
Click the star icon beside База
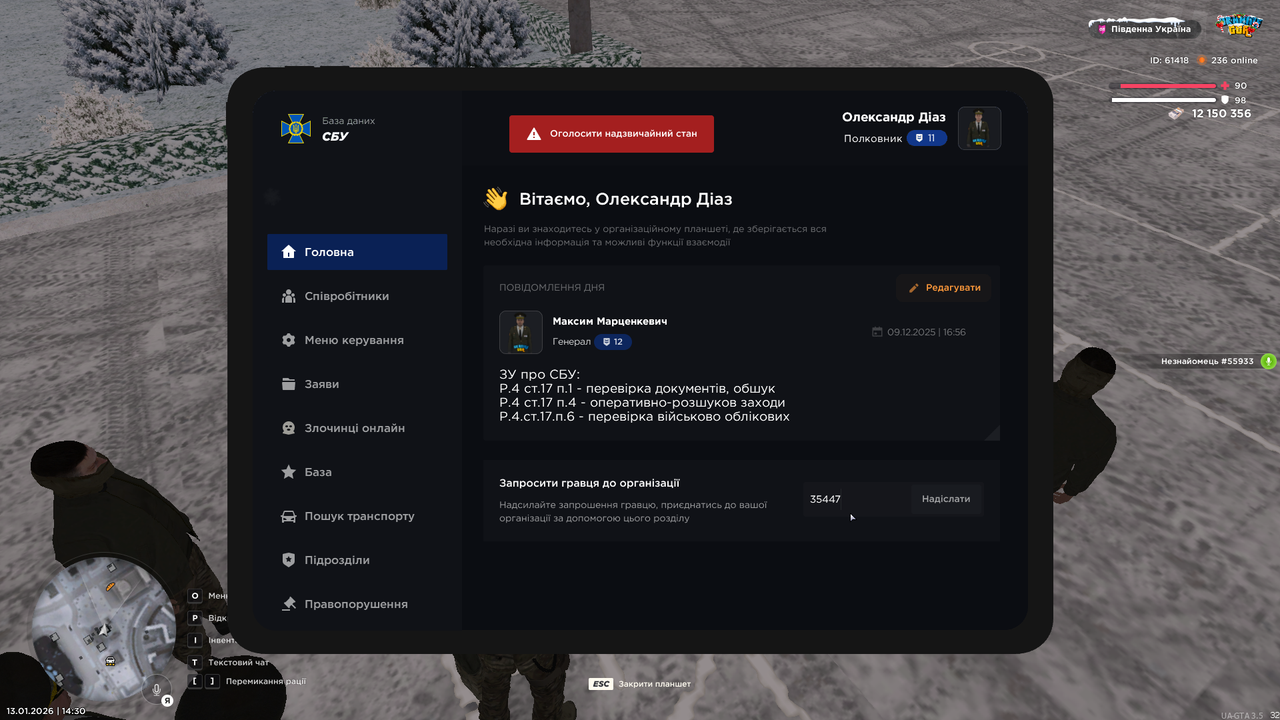click(288, 472)
